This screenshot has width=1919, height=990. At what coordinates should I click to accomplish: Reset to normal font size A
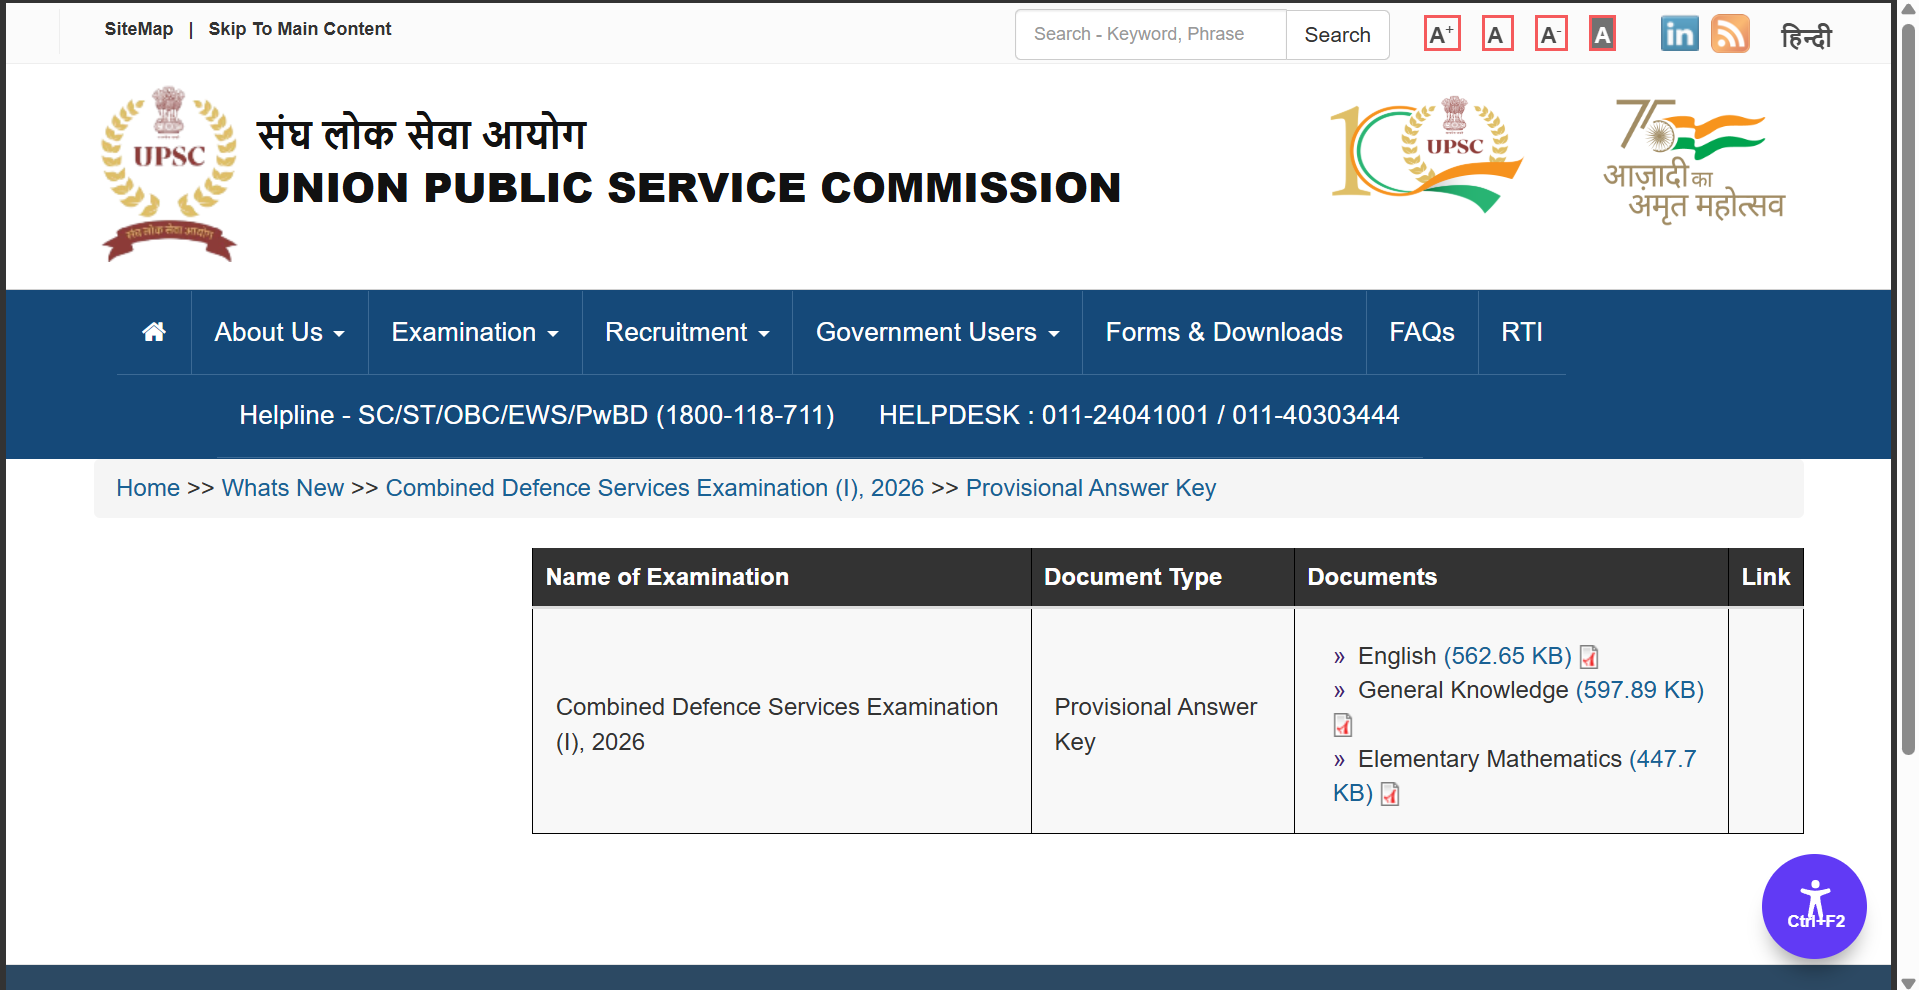(x=1496, y=35)
